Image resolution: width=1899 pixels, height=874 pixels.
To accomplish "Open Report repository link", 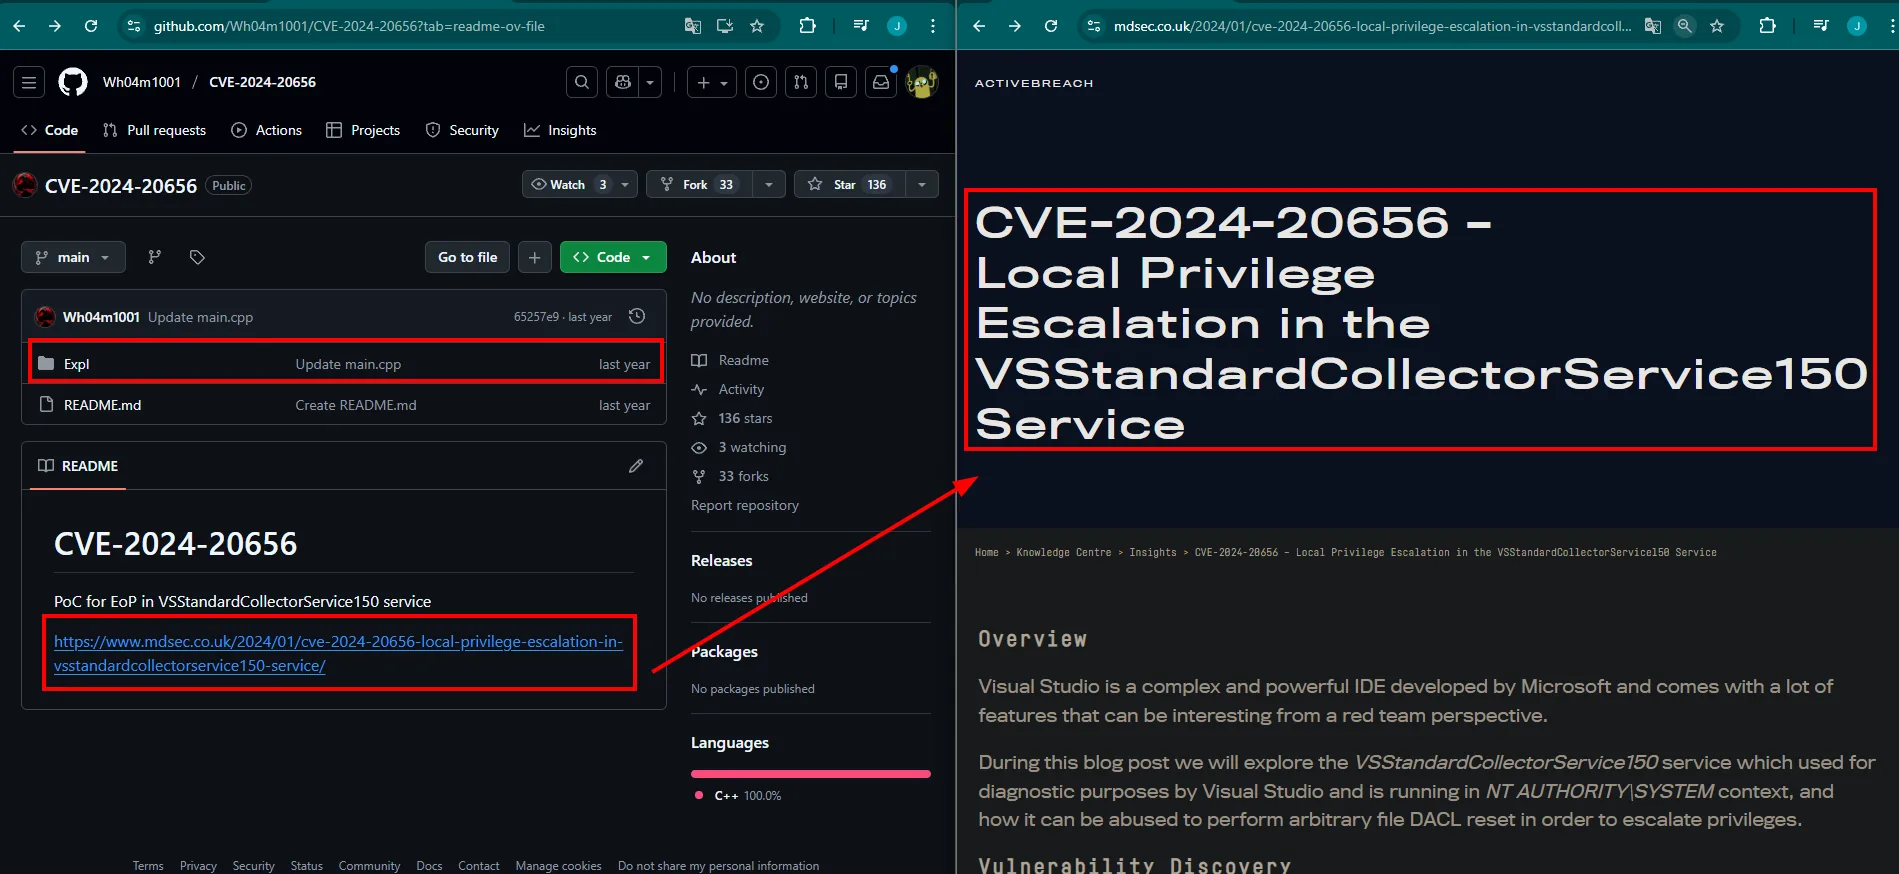I will click(x=745, y=505).
